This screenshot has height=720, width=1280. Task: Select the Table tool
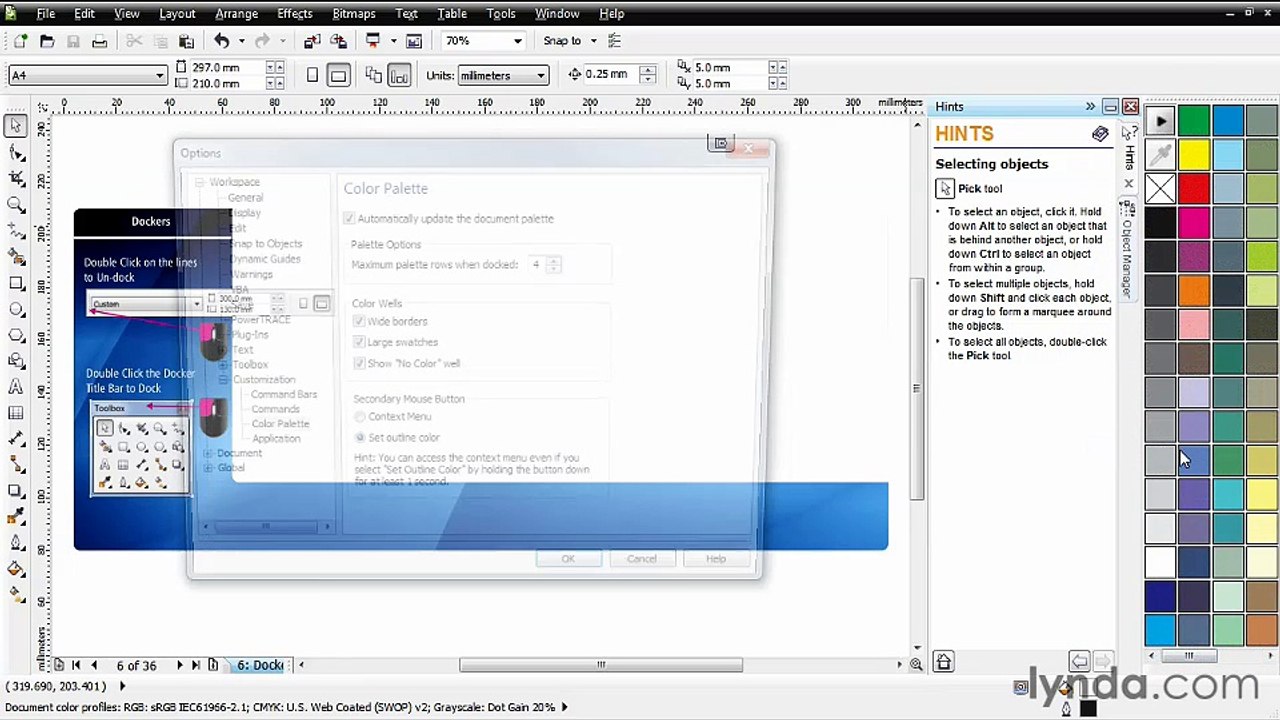(16, 413)
